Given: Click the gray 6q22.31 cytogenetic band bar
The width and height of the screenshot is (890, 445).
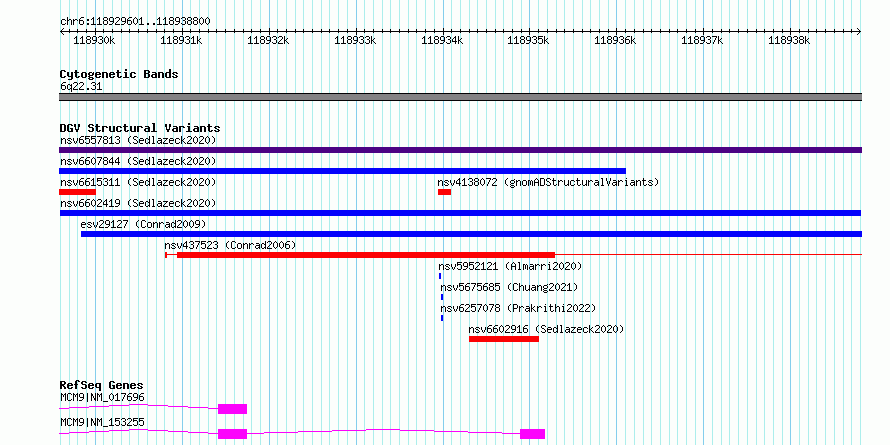Looking at the screenshot, I should 460,97.
